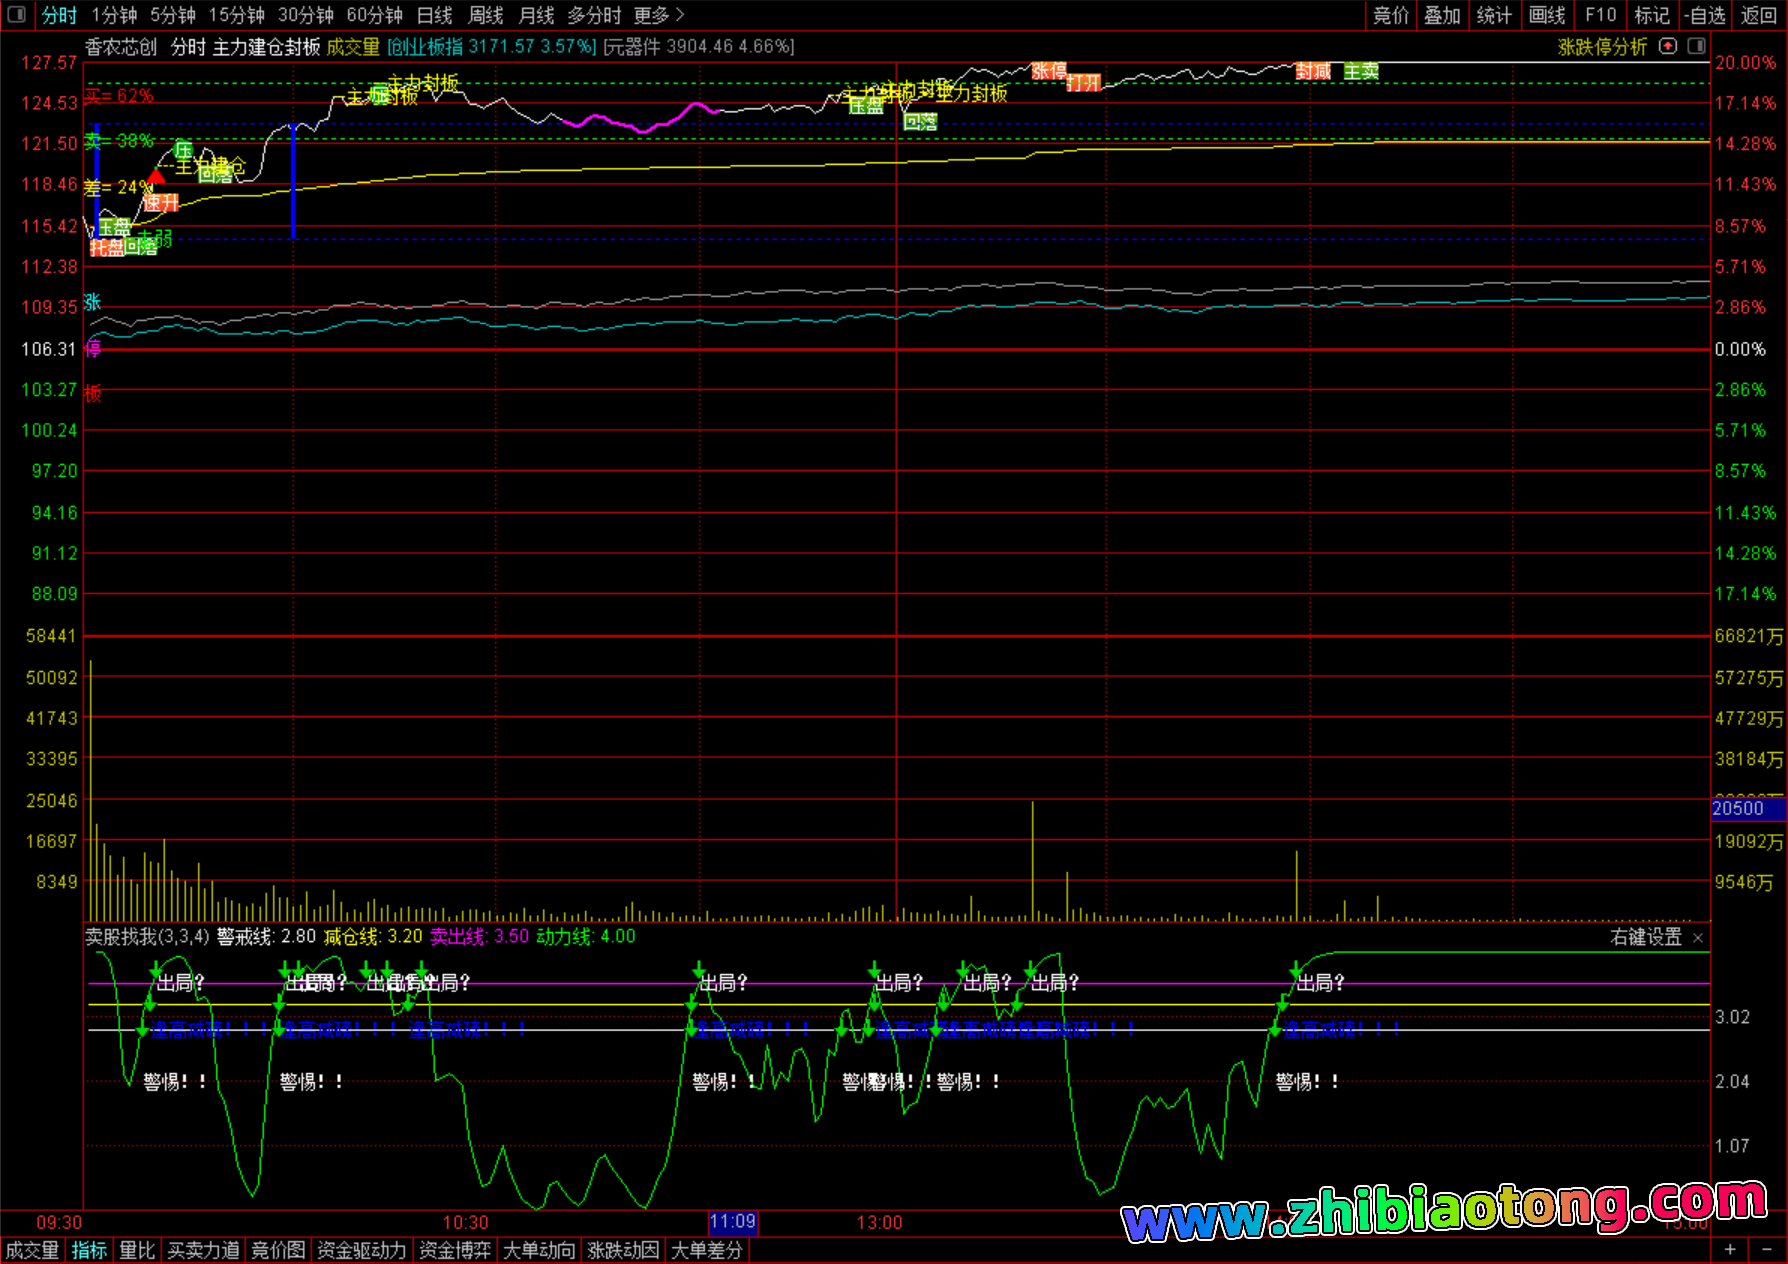
Task: Expand the 更多 periods menu
Action: (659, 15)
